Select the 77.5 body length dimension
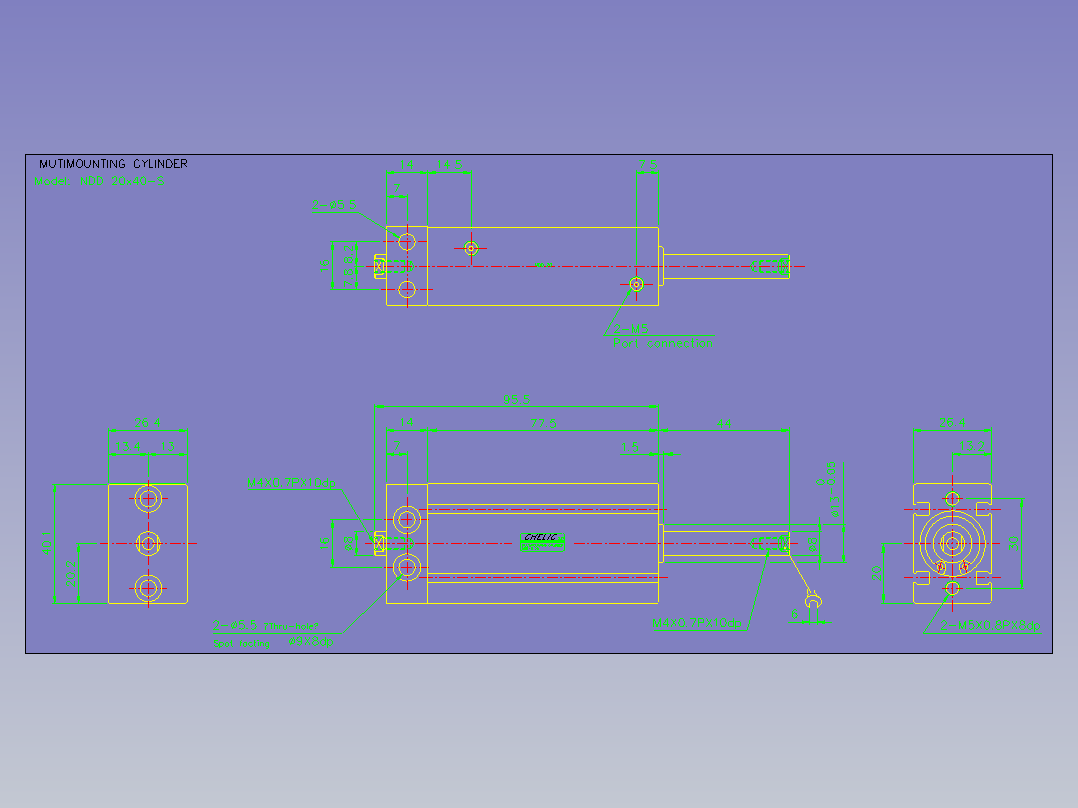1078x808 pixels. 543,424
